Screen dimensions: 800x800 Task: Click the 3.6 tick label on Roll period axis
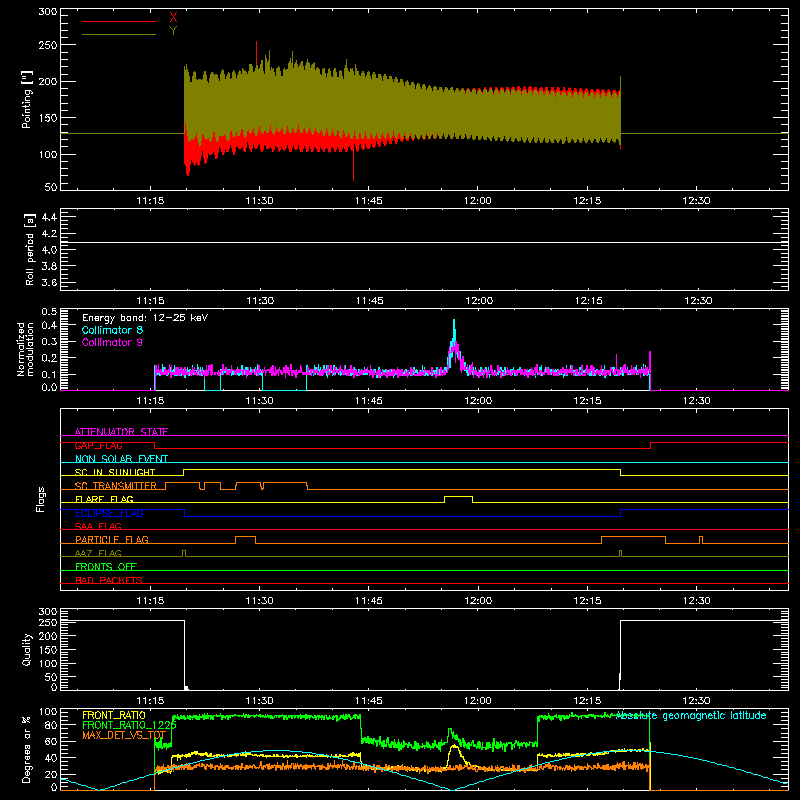click(x=49, y=282)
